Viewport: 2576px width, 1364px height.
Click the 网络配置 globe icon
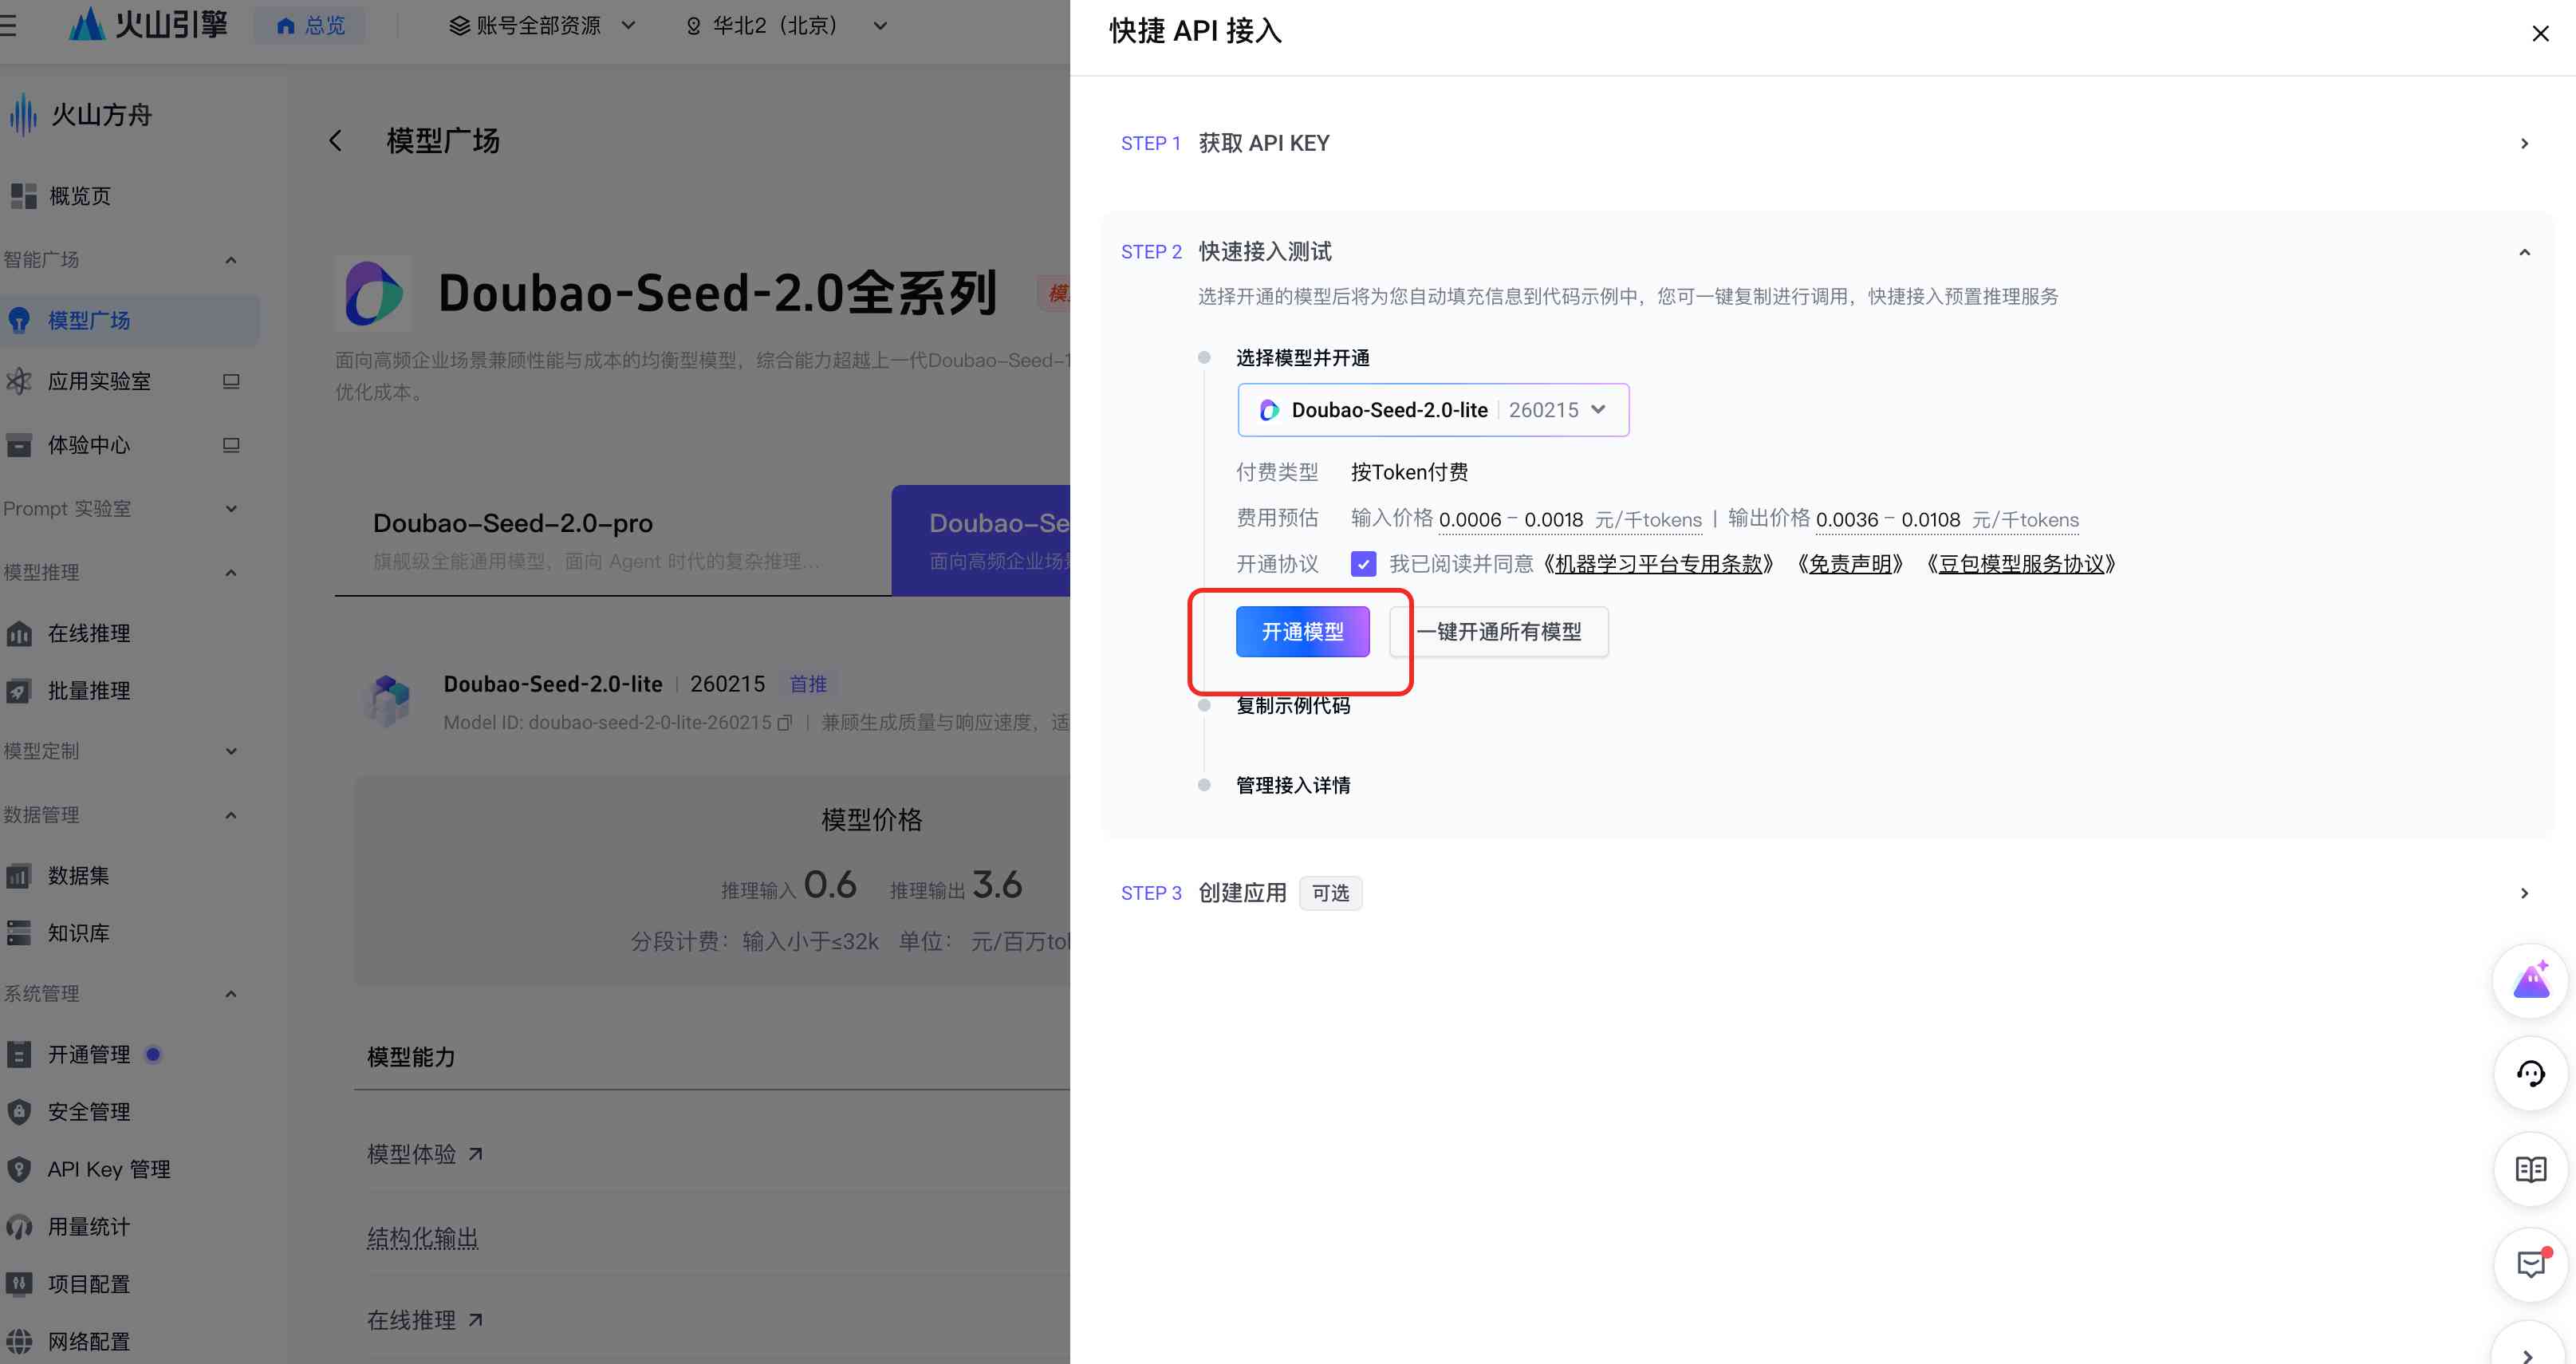point(19,1342)
